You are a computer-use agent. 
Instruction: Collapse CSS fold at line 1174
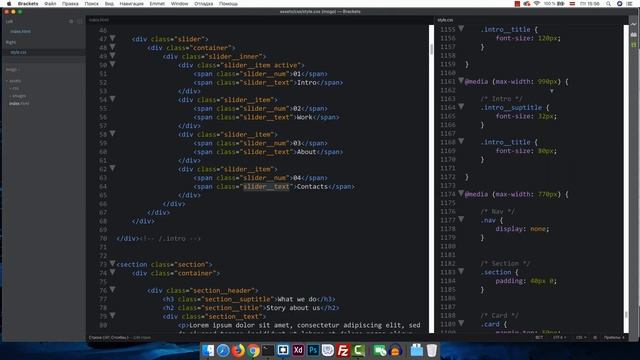coord(461,193)
